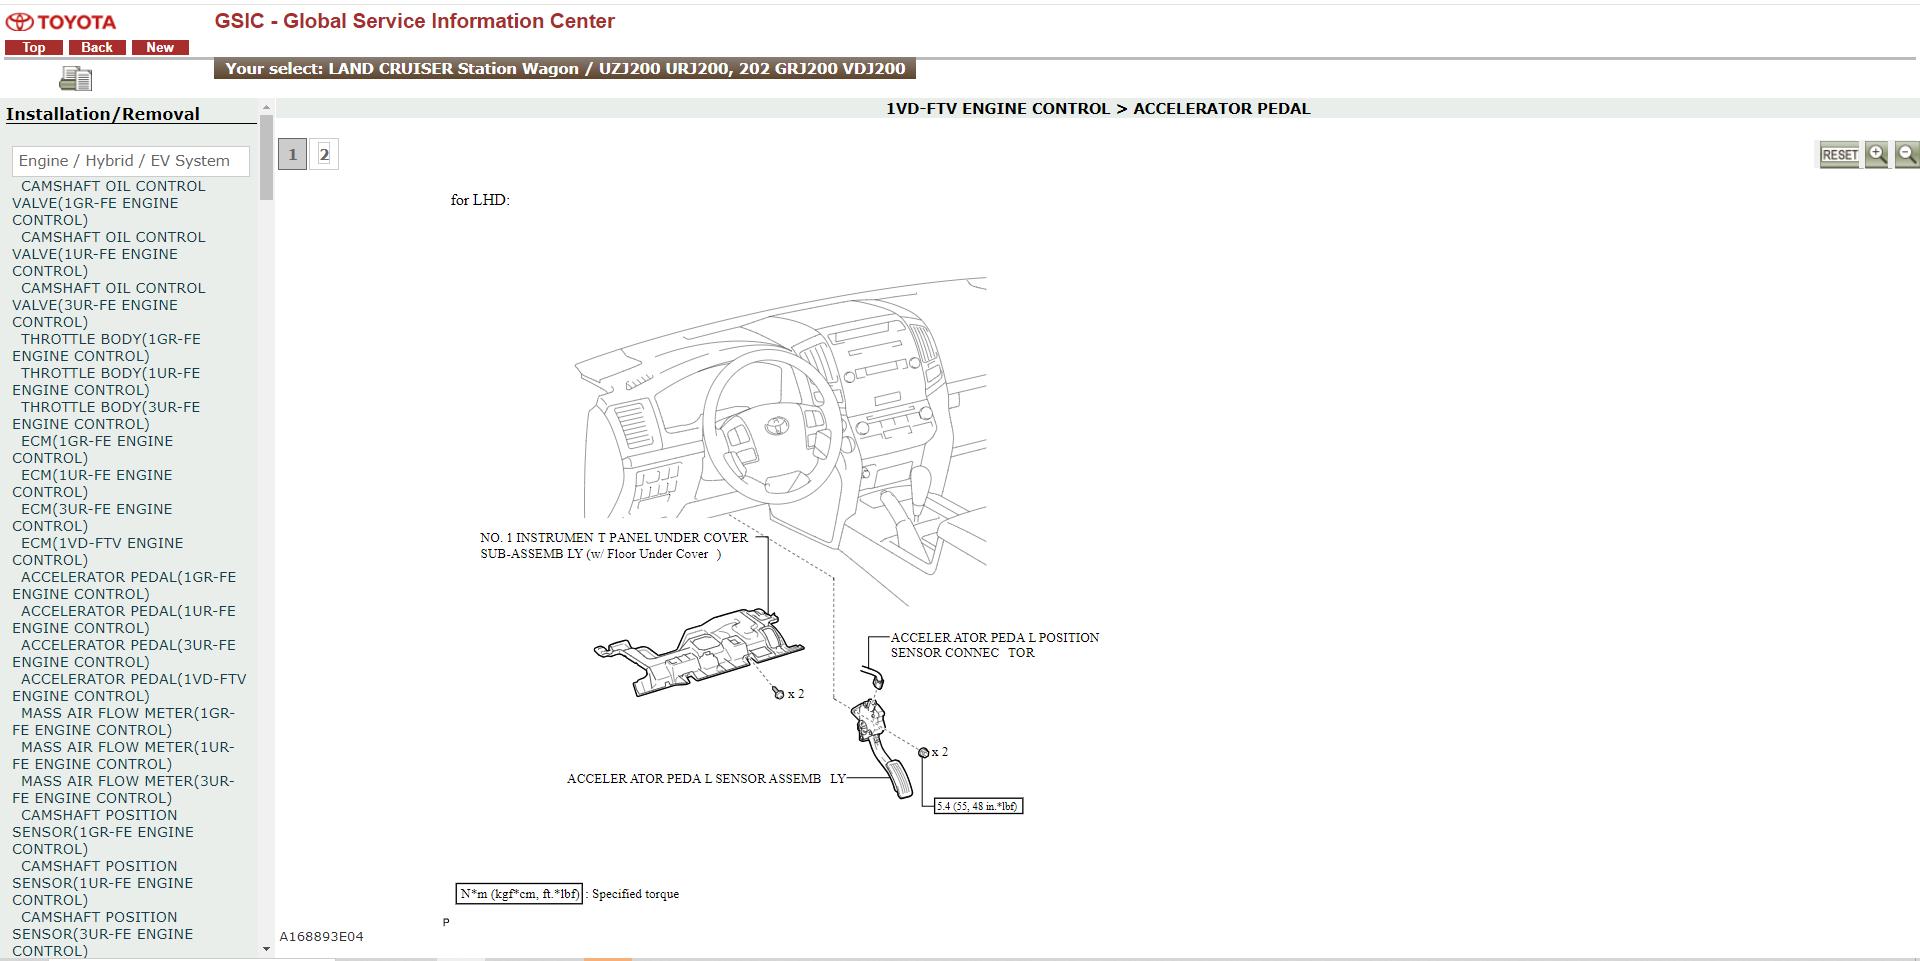Click the Specified torque legend box
1920x961 pixels.
[520, 894]
